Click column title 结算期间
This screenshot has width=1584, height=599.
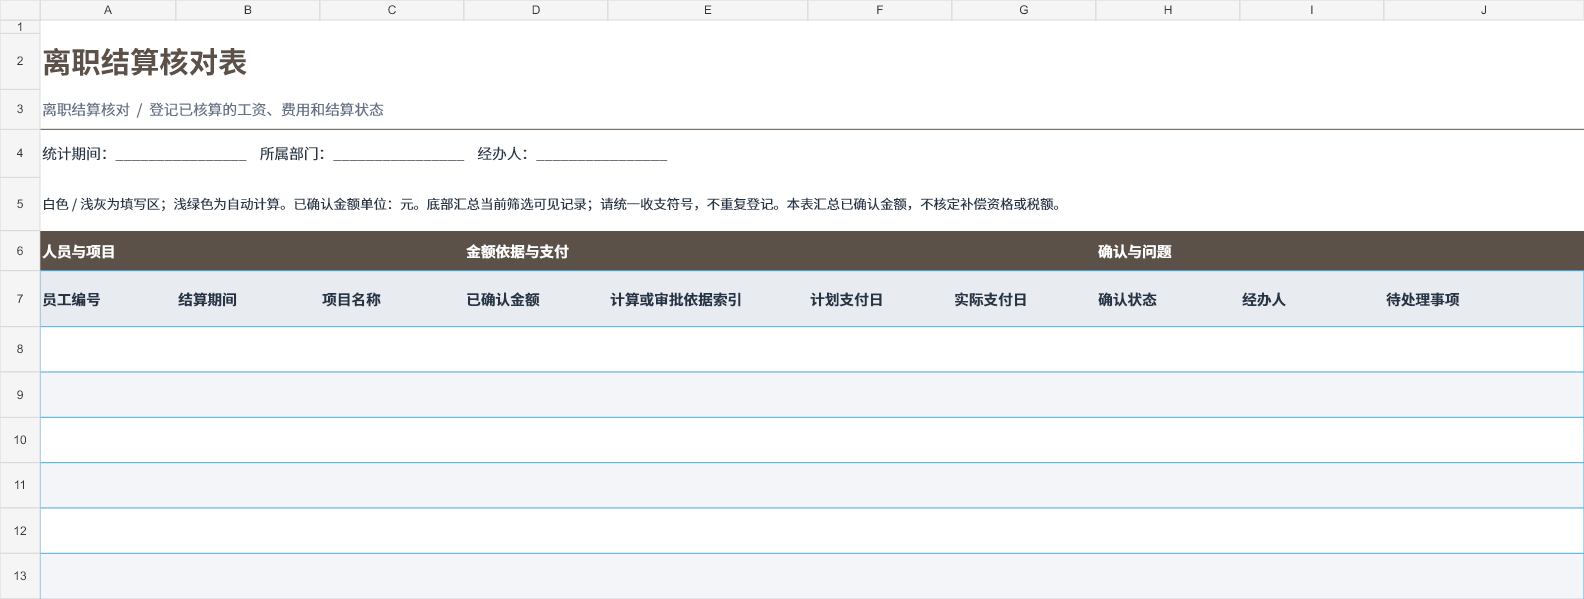pos(208,300)
